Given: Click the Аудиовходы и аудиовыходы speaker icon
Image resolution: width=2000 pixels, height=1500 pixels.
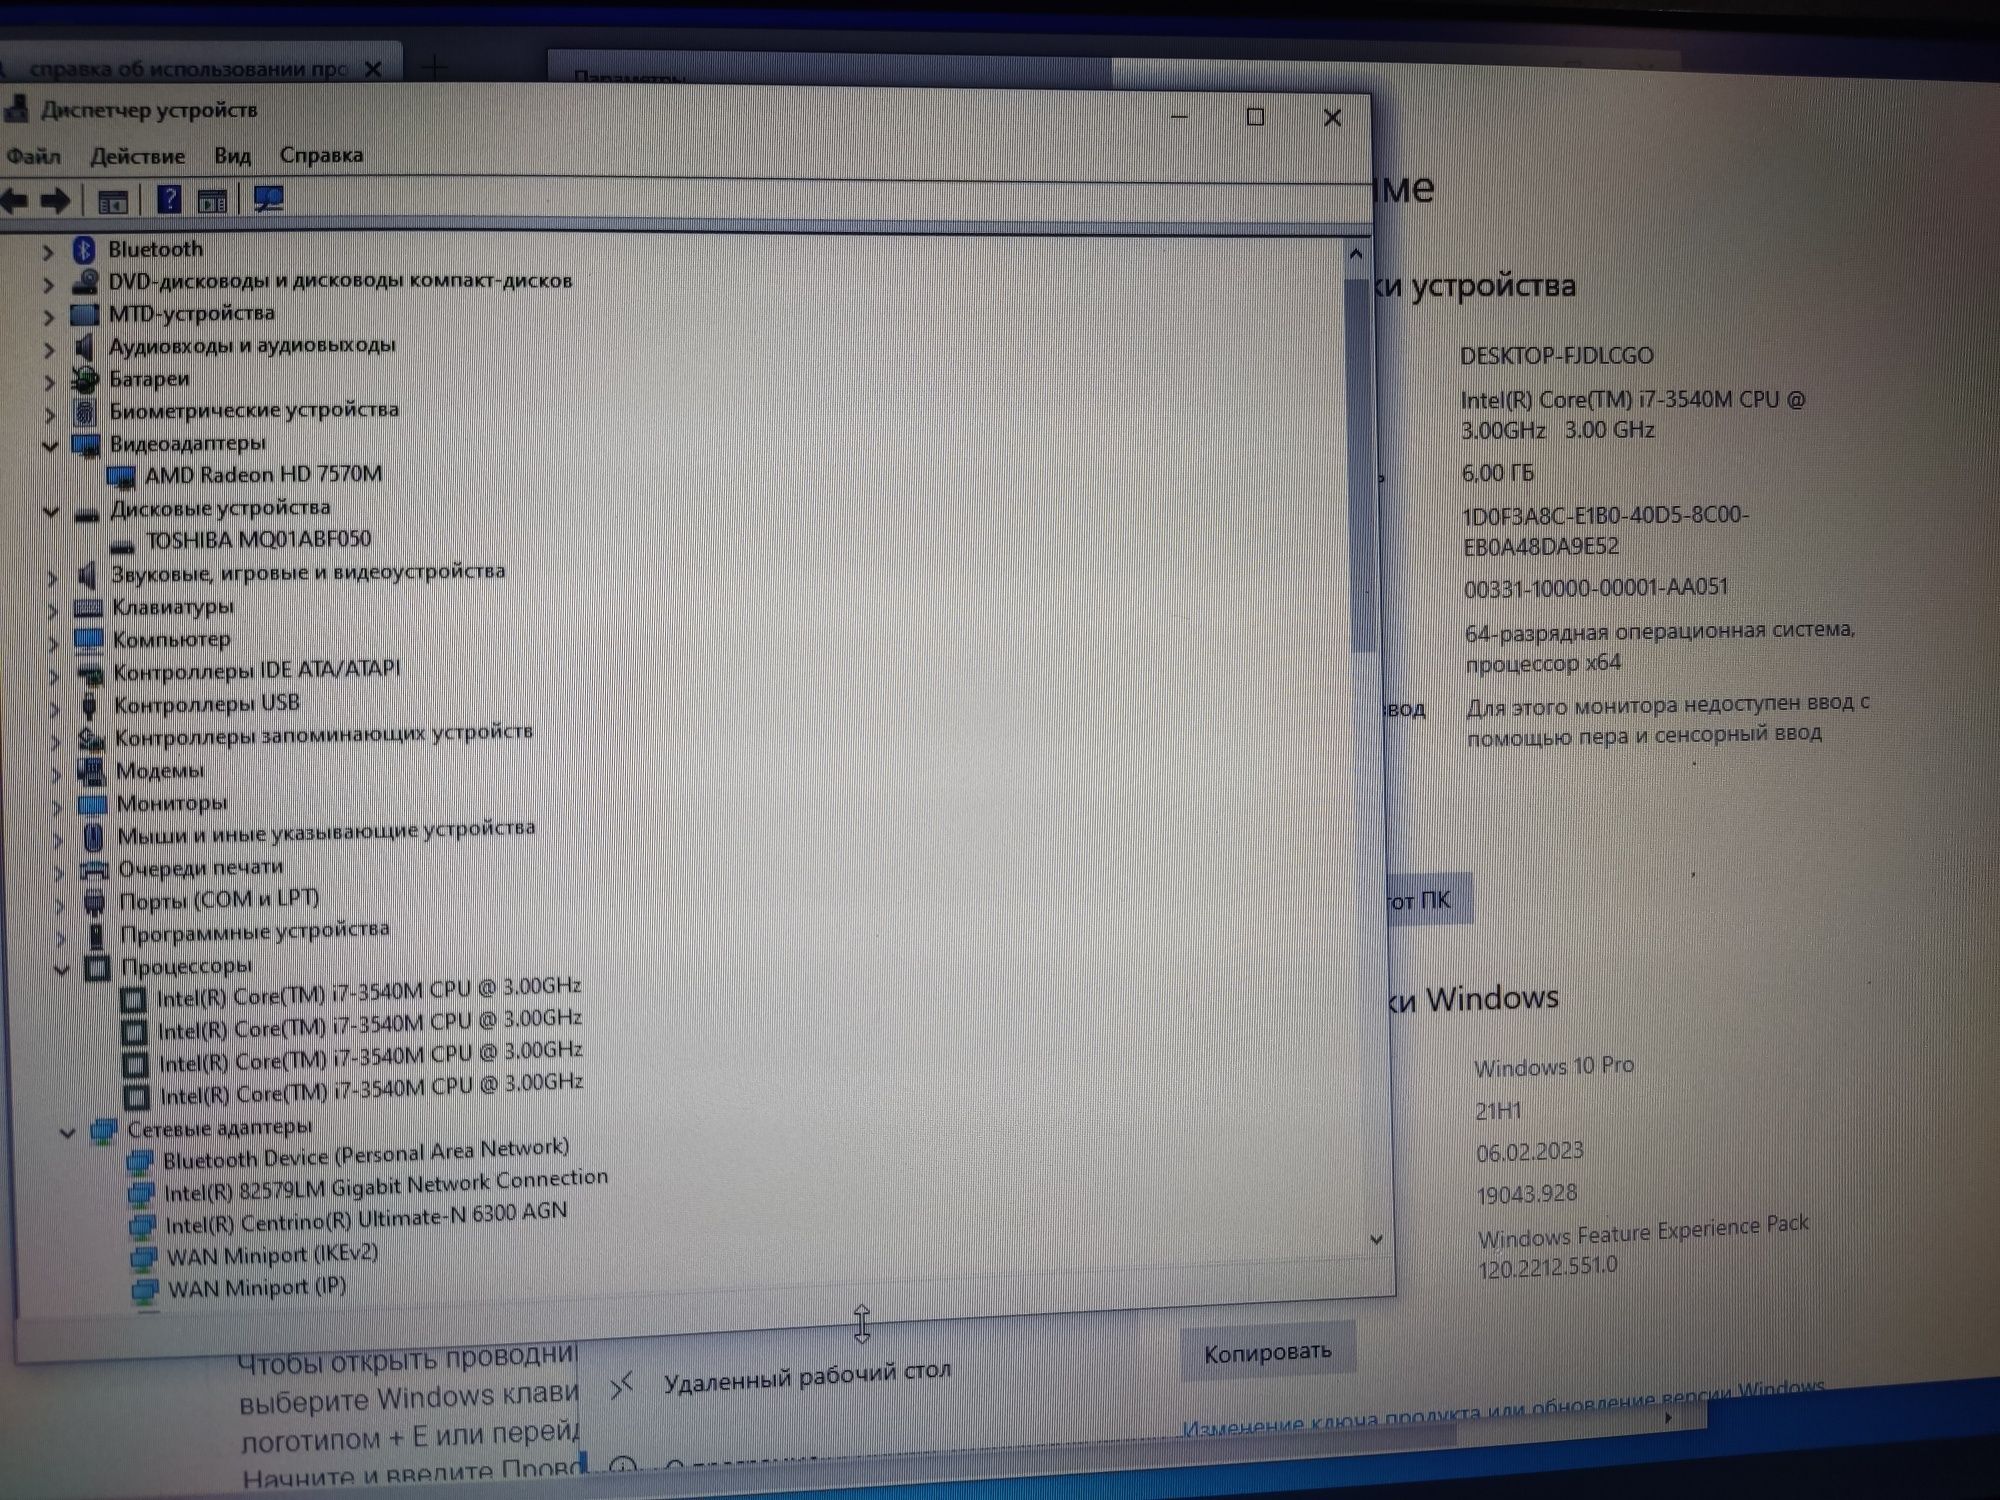Looking at the screenshot, I should [x=85, y=347].
